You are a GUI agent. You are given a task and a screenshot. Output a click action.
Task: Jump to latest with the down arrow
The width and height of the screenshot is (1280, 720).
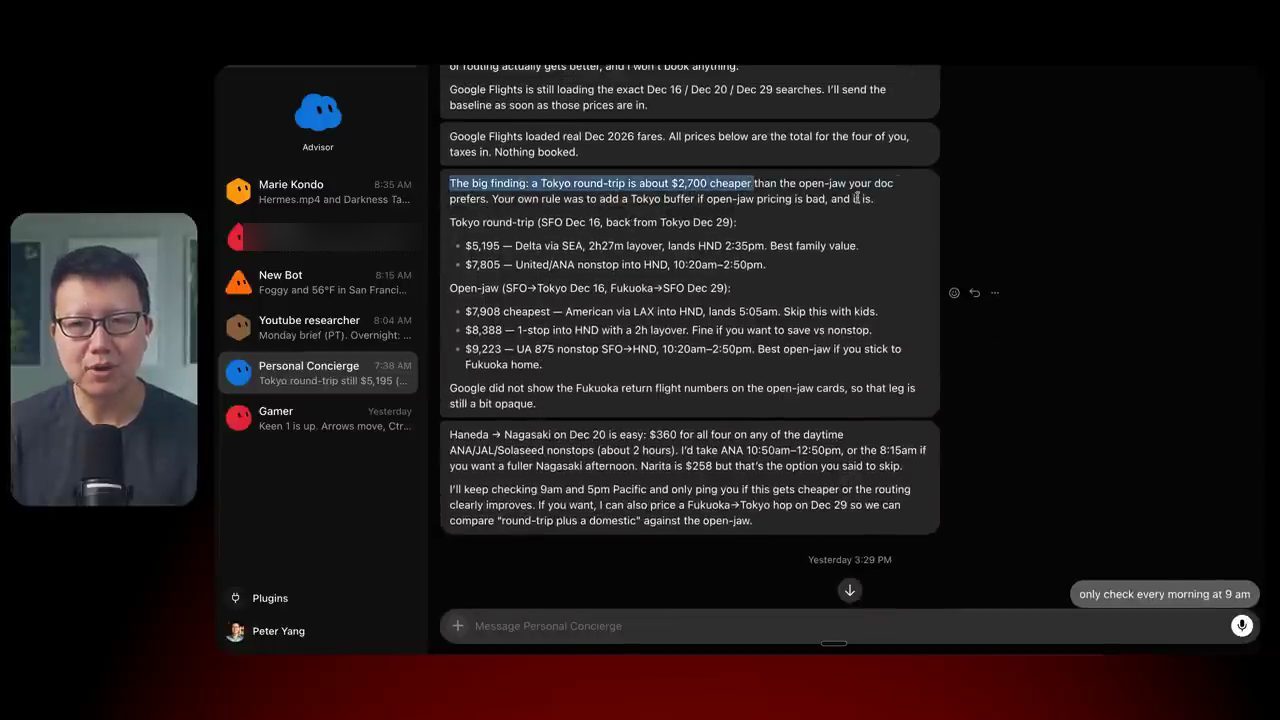pos(850,590)
